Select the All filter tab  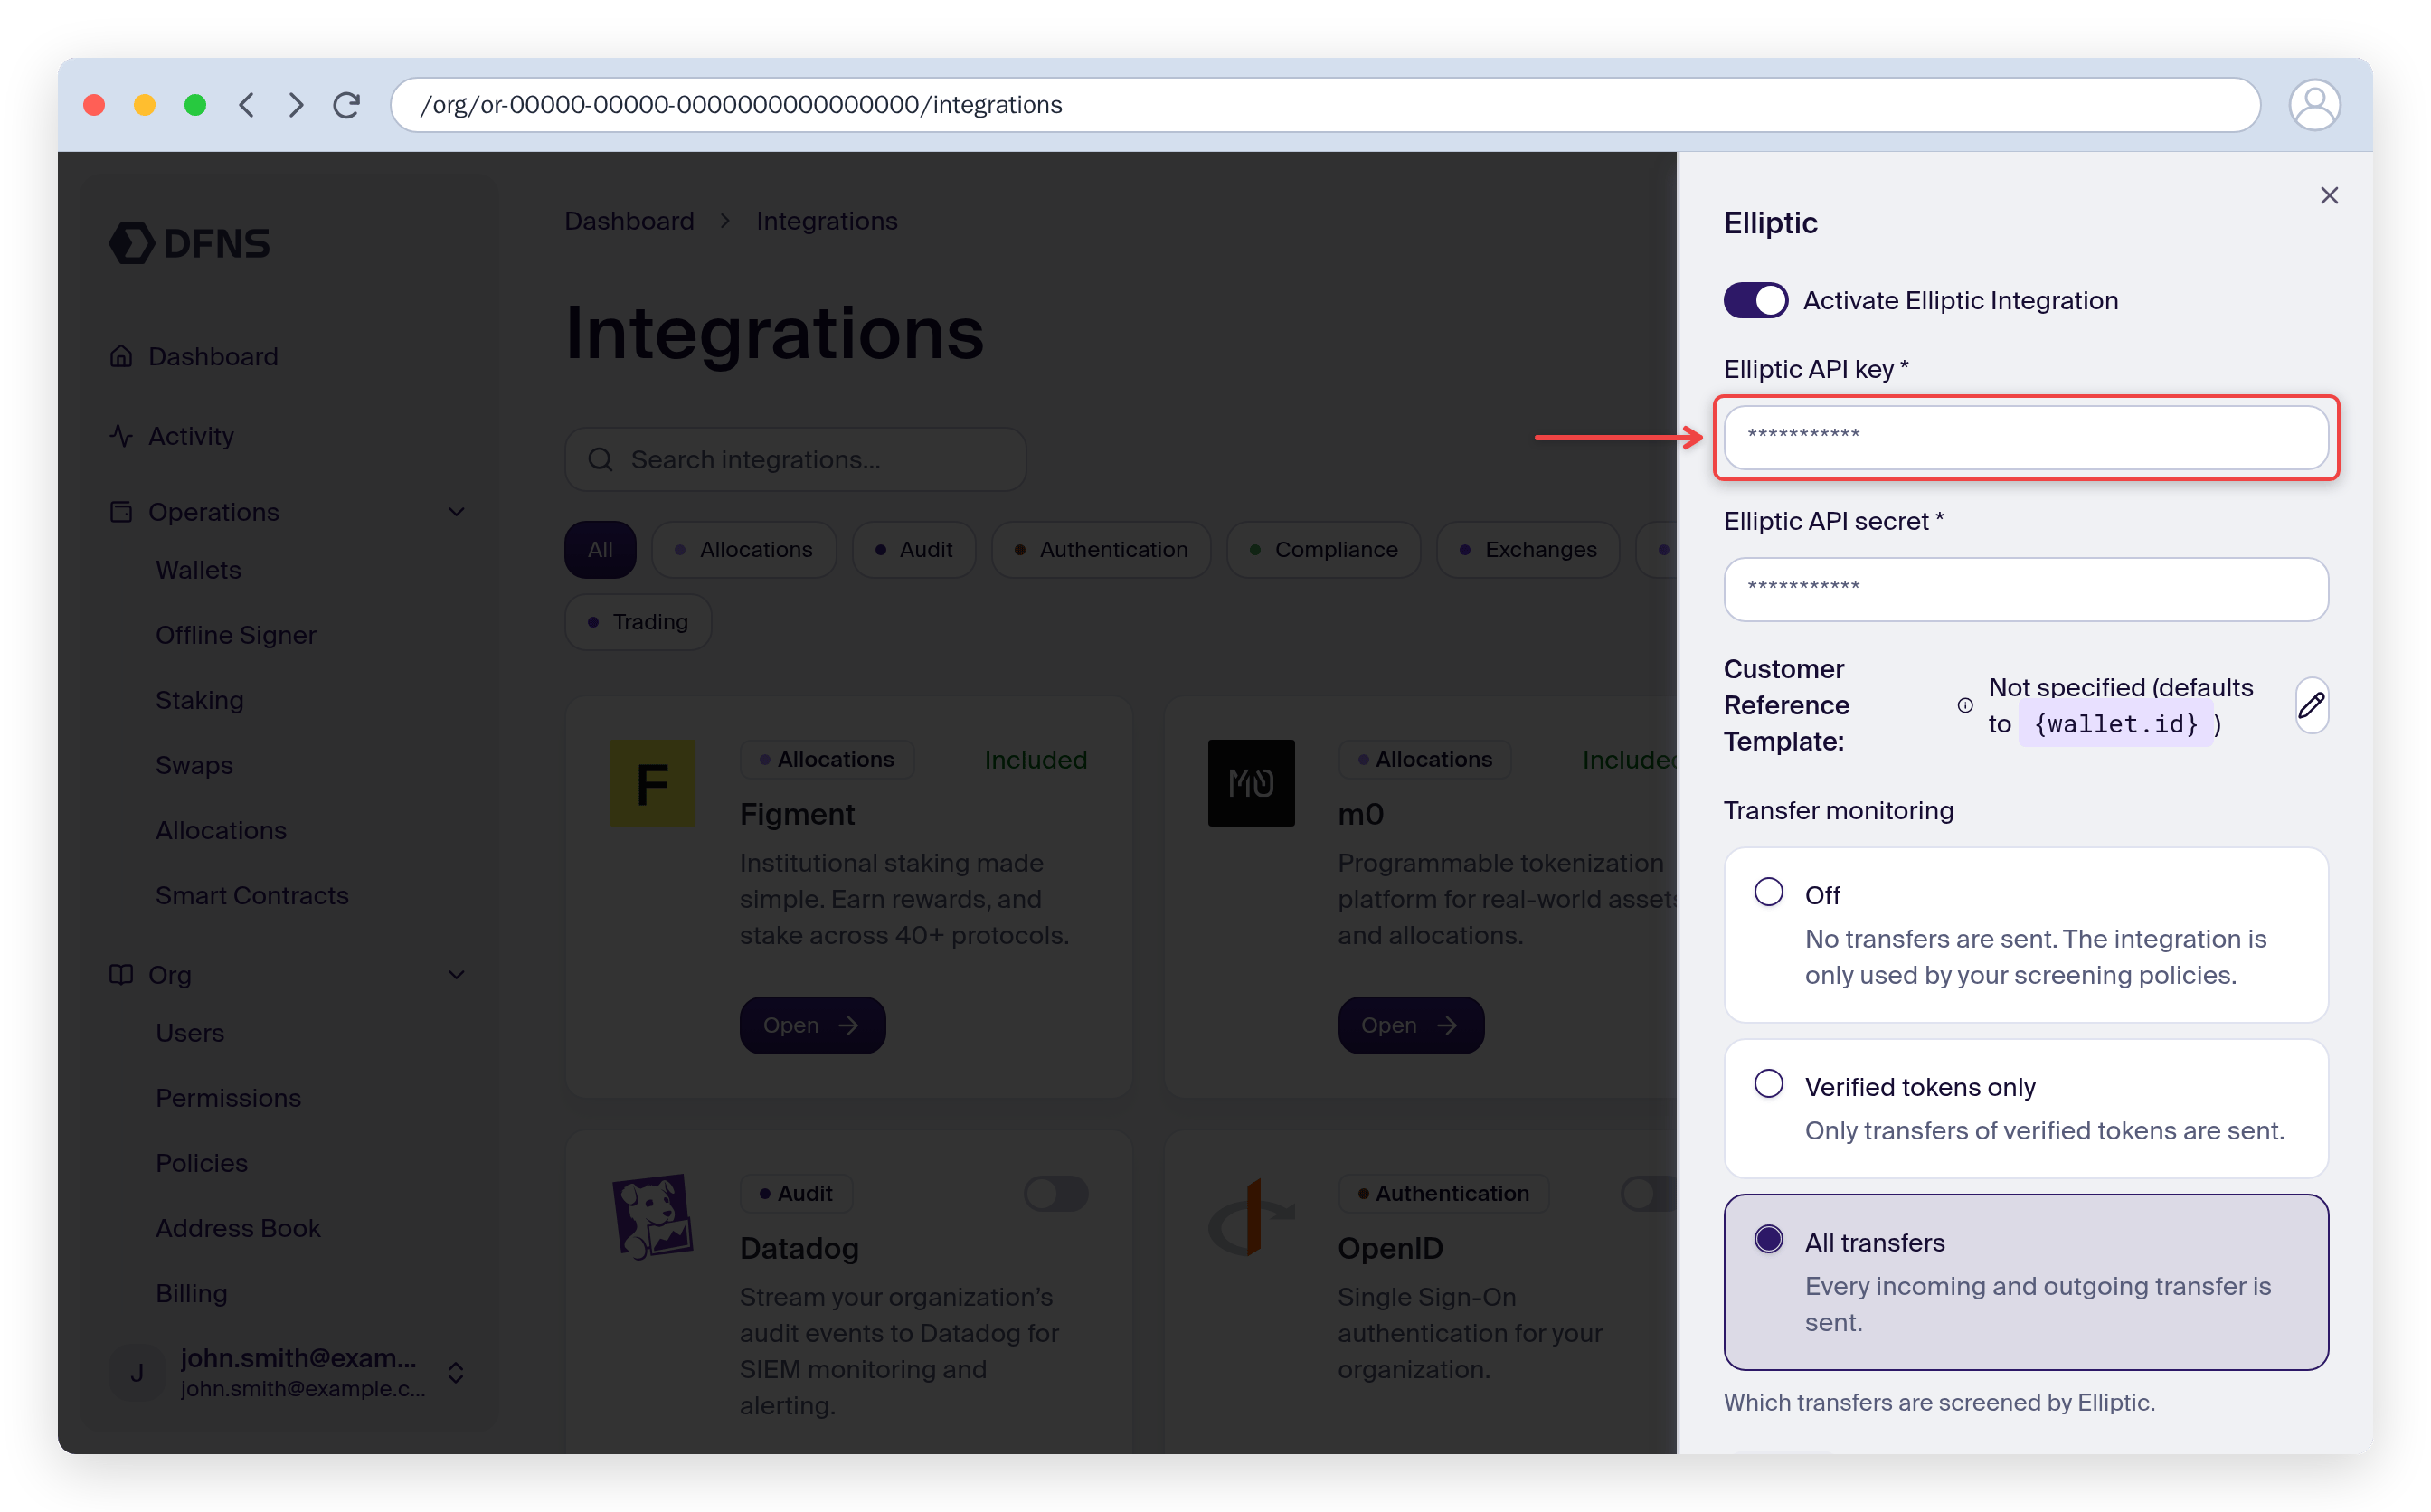(600, 549)
